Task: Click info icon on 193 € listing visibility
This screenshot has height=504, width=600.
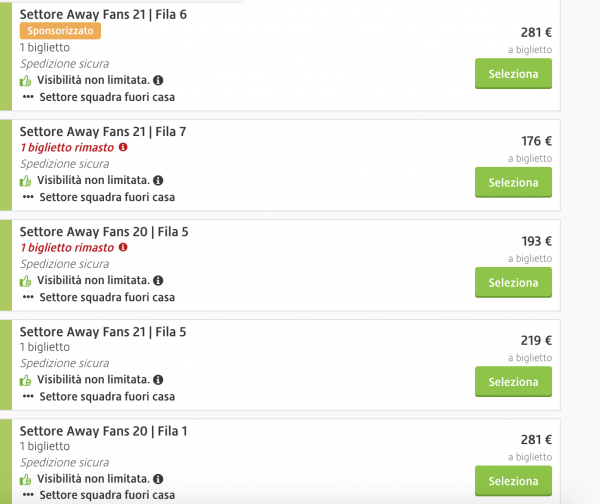Action: click(x=158, y=280)
